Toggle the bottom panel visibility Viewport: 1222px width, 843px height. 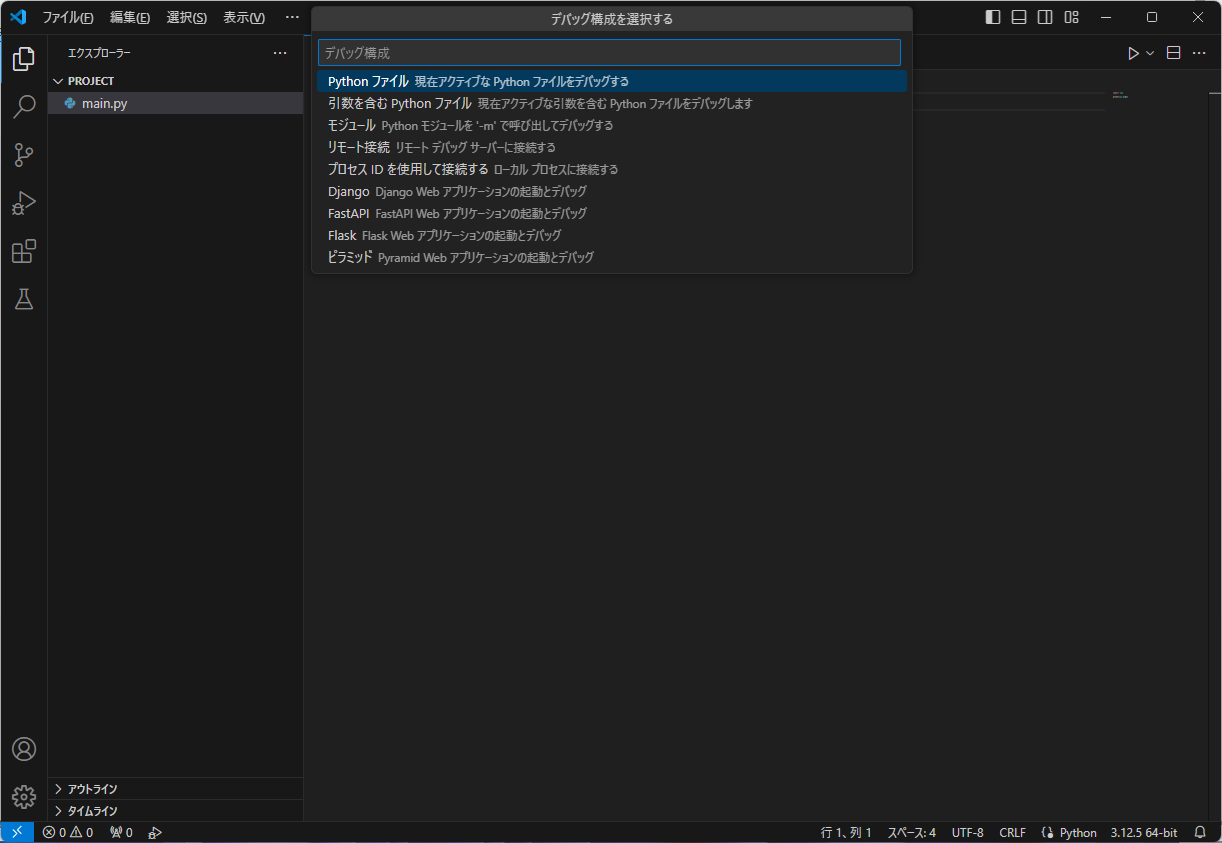[1017, 17]
